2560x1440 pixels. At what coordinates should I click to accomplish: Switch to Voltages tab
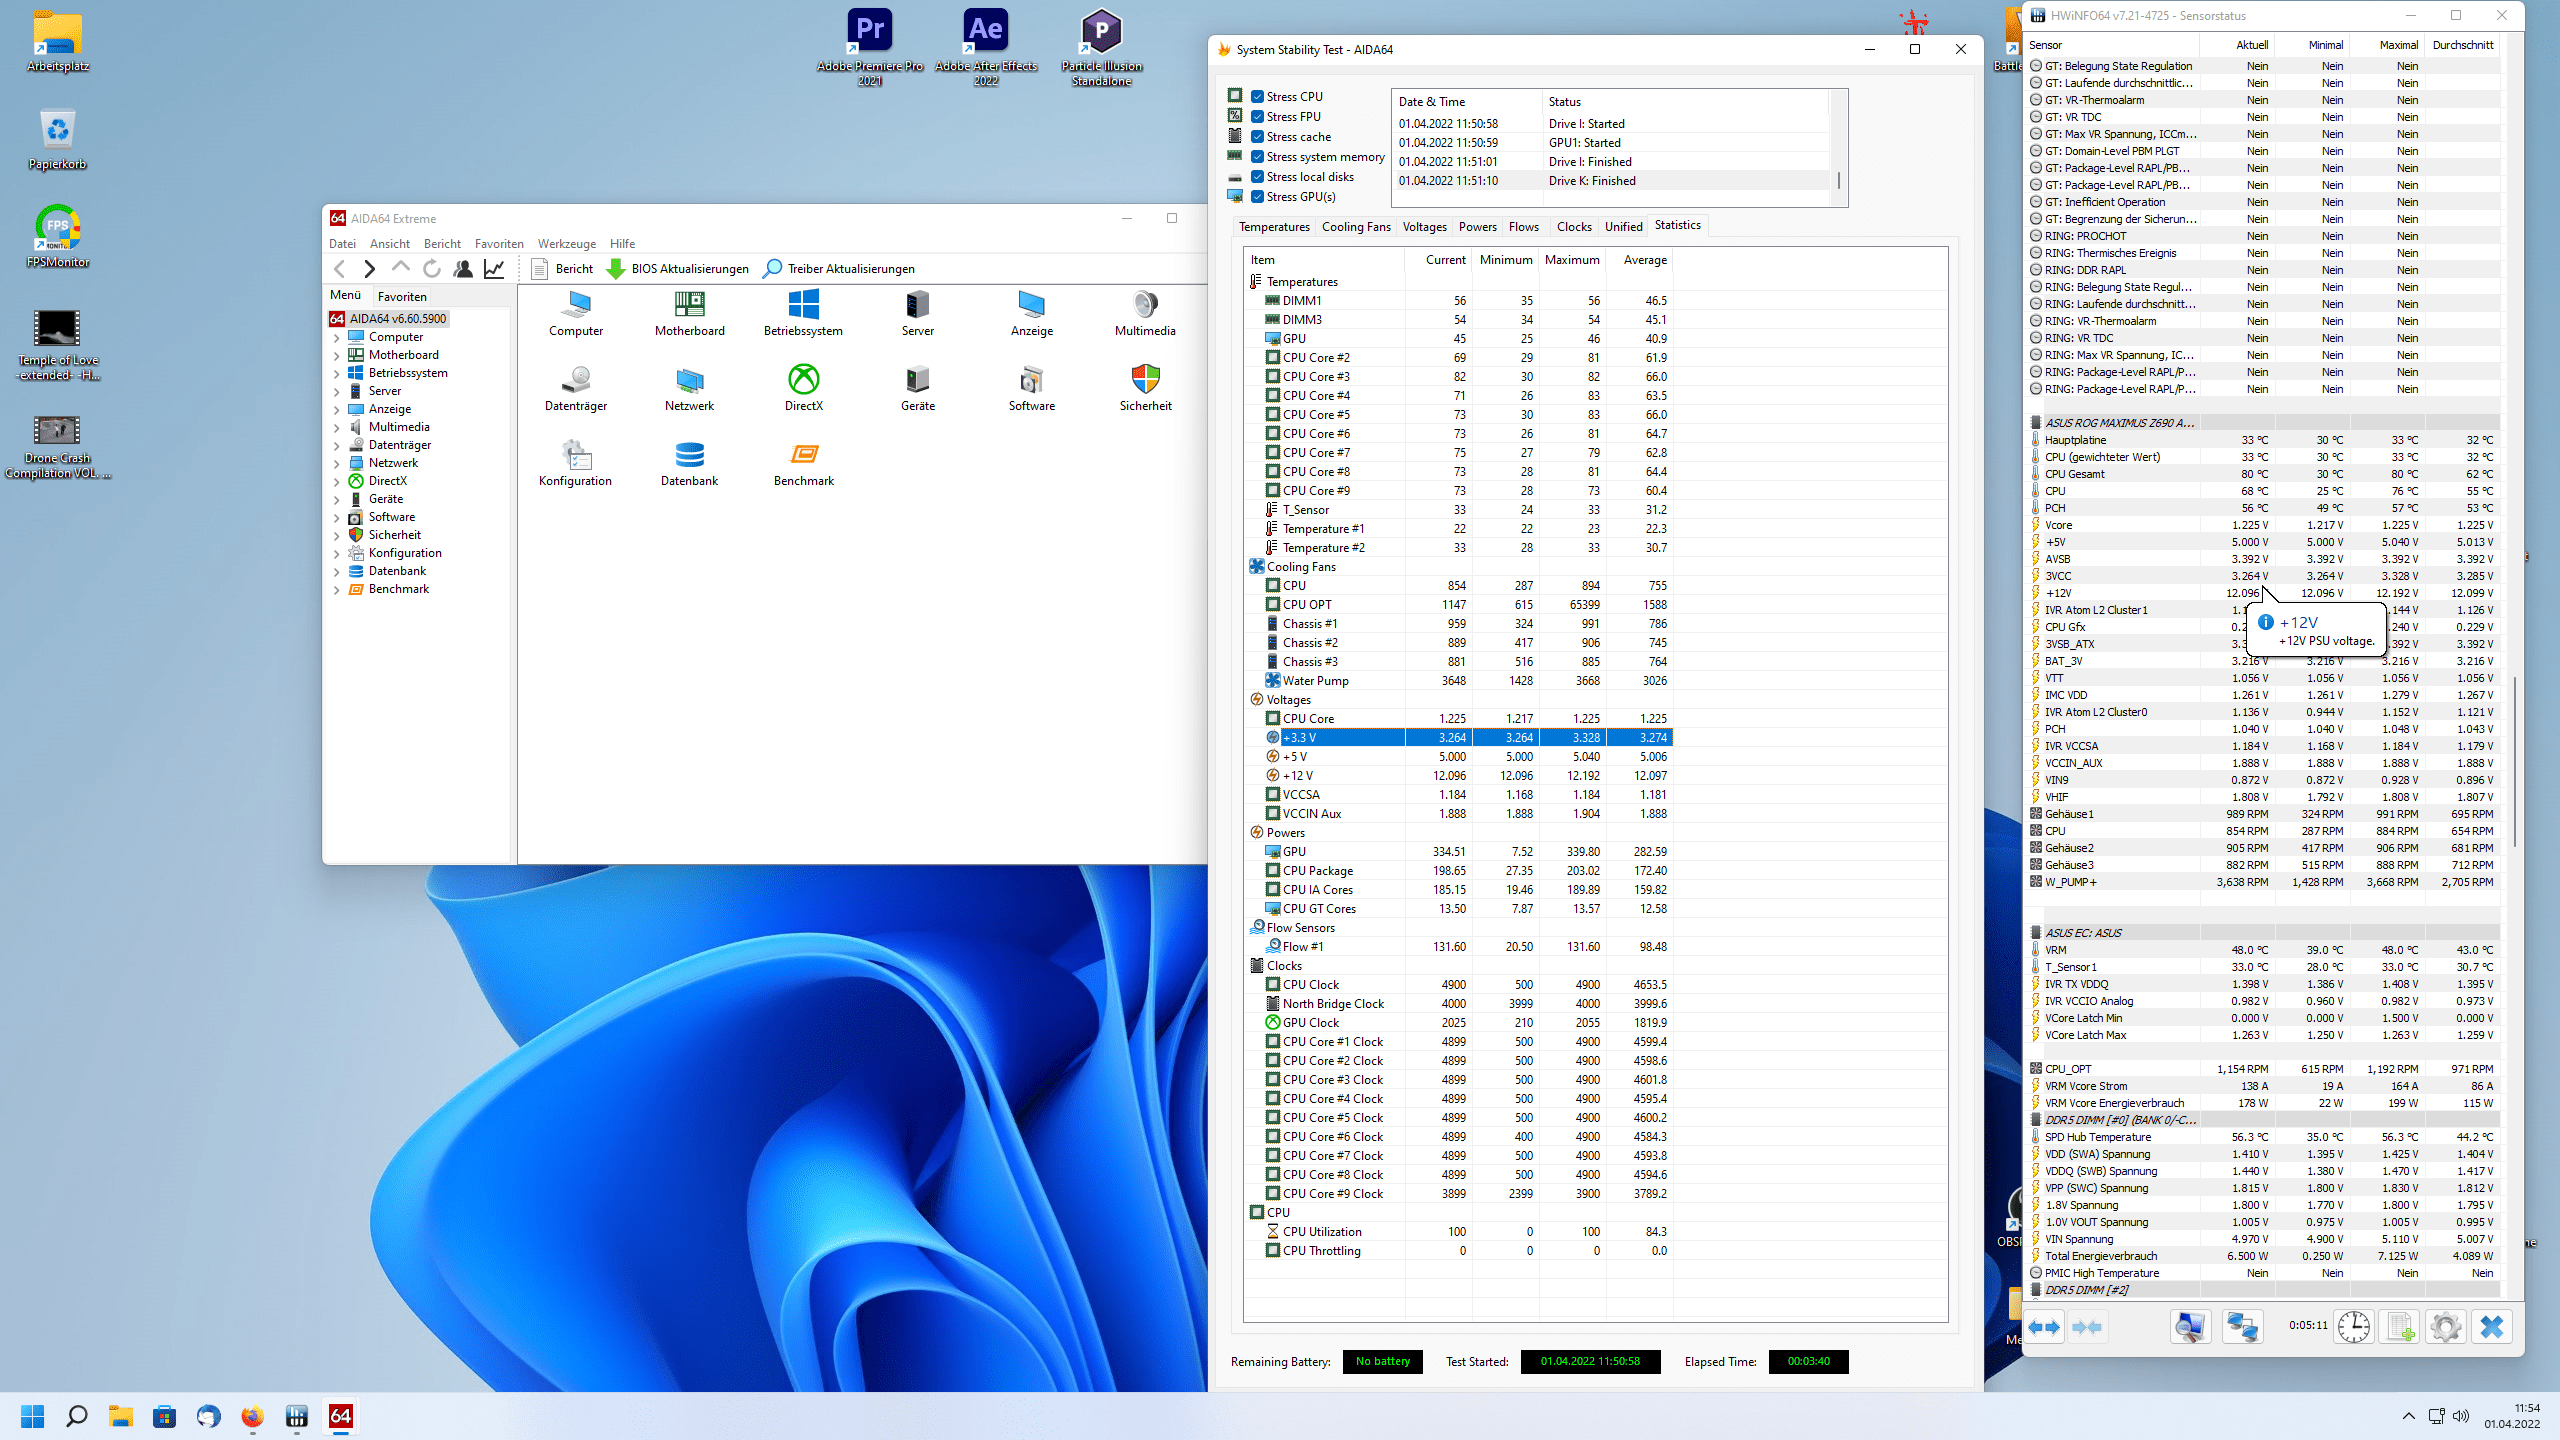pos(1424,227)
